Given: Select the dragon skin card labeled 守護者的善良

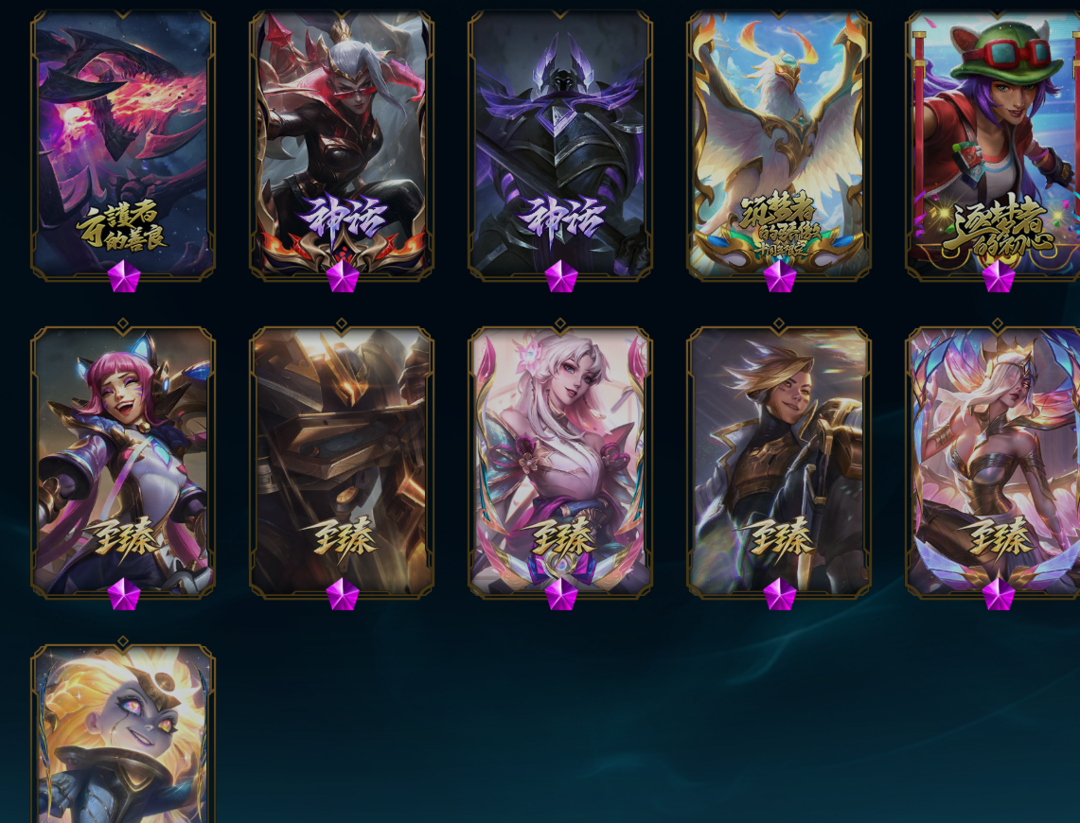Looking at the screenshot, I should pyautogui.click(x=123, y=145).
